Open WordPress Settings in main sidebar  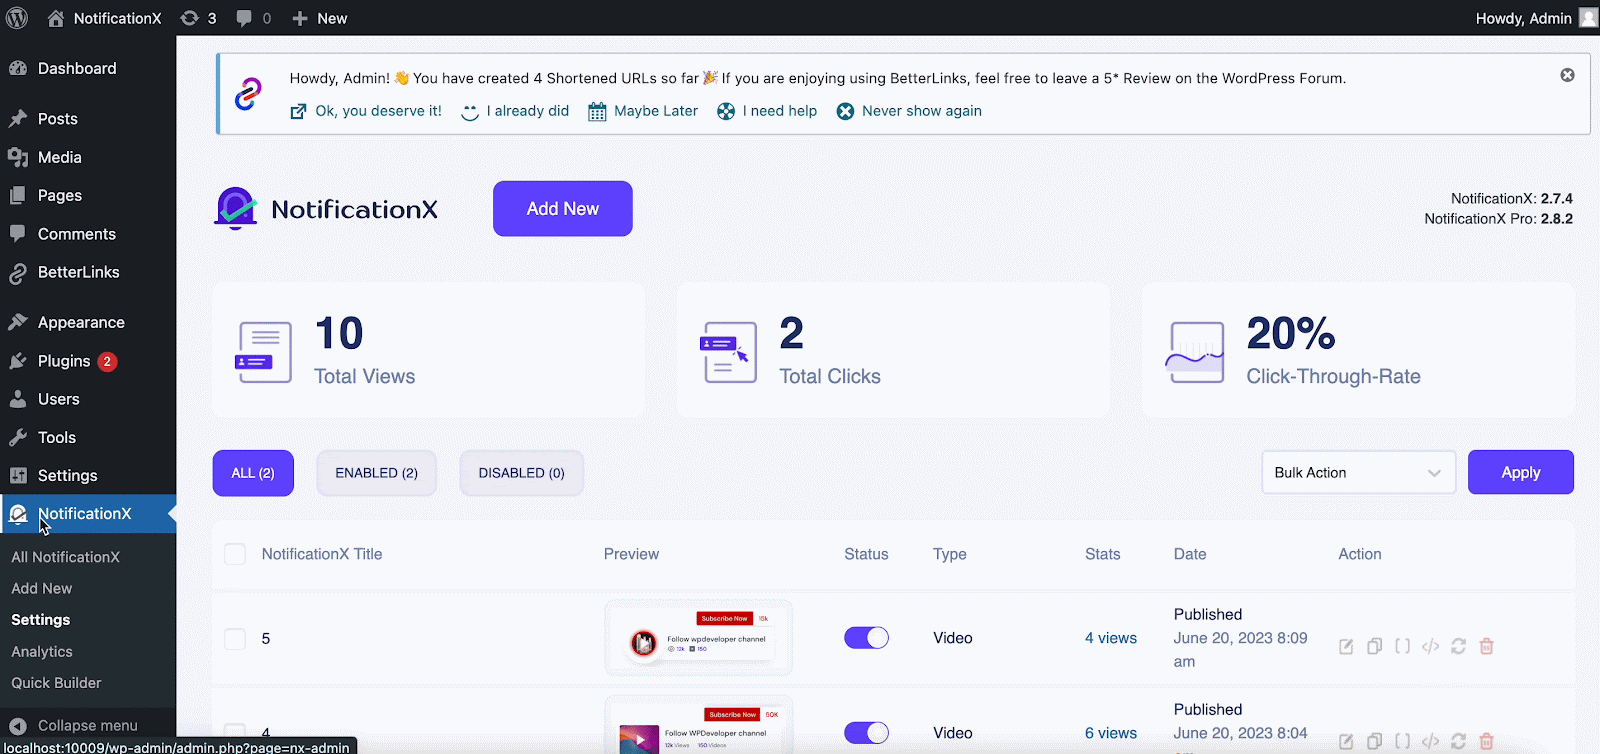(88, 475)
